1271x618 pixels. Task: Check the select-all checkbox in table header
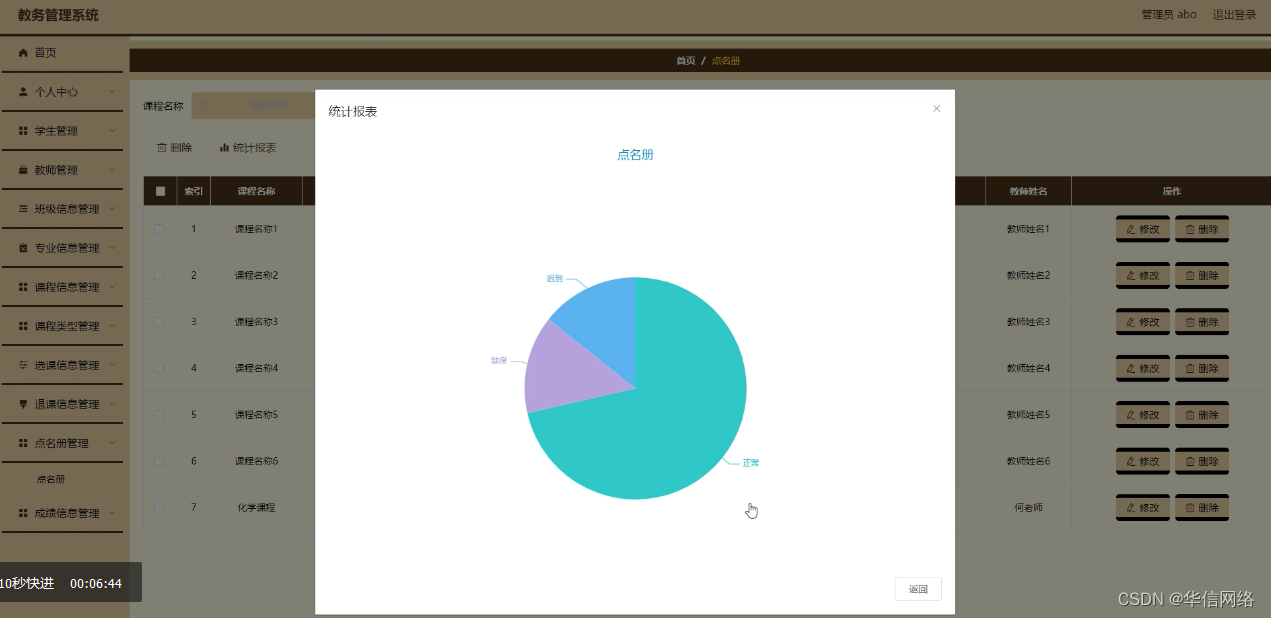tap(160, 190)
